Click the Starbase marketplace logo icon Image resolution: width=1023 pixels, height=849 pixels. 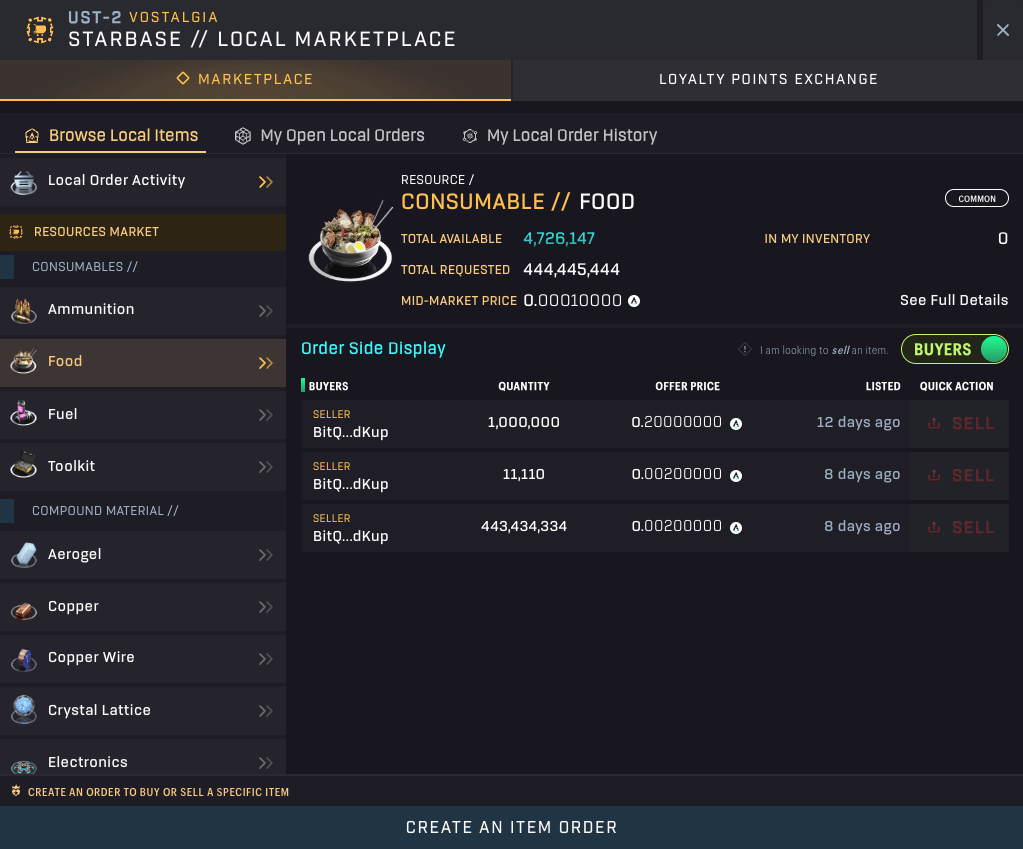click(x=40, y=30)
